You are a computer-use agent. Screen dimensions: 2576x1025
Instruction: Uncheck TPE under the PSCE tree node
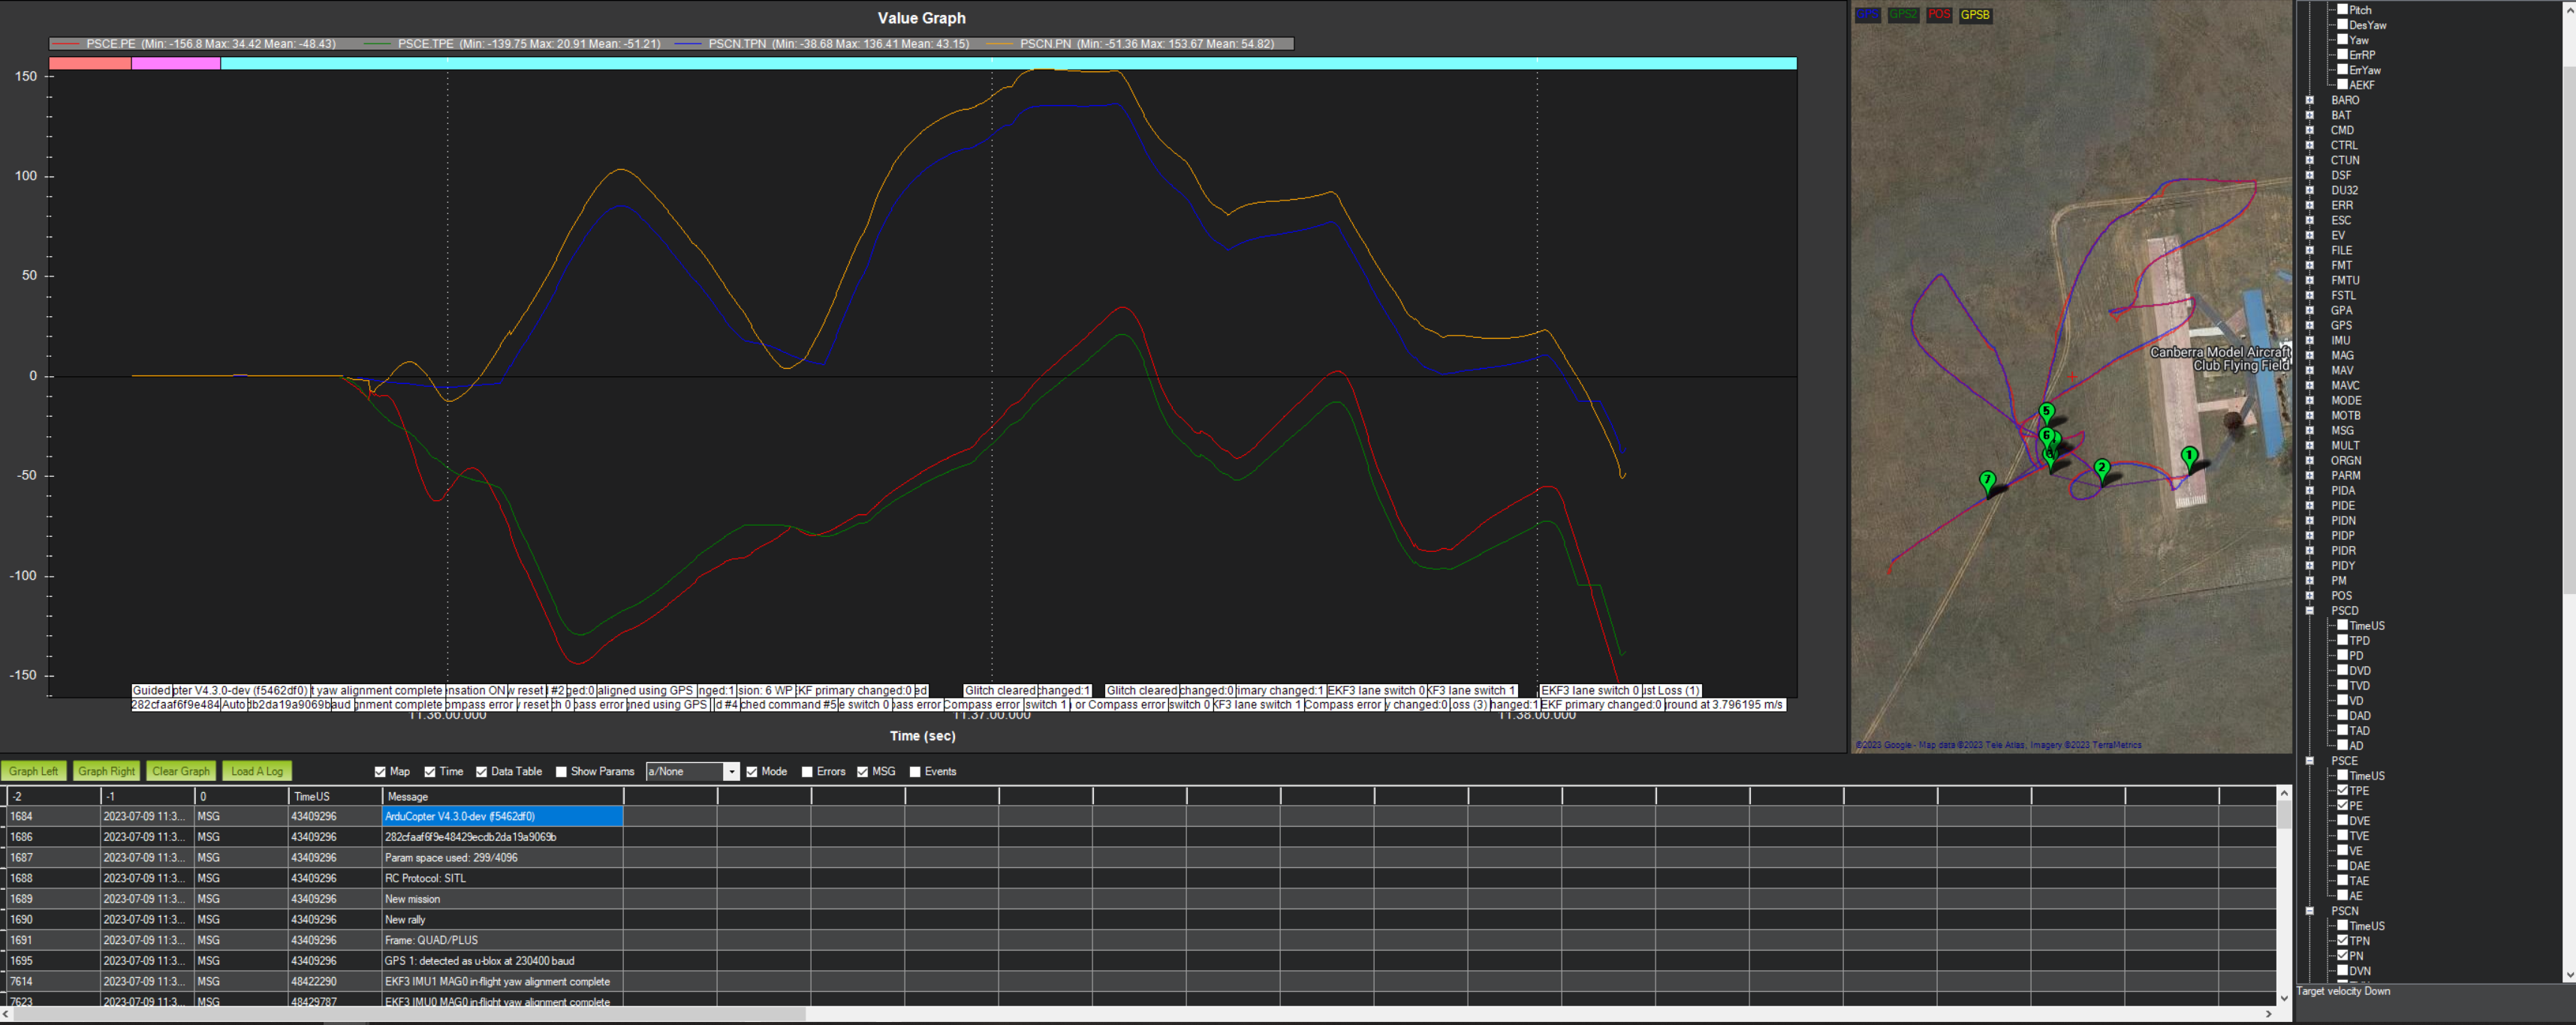[2343, 790]
